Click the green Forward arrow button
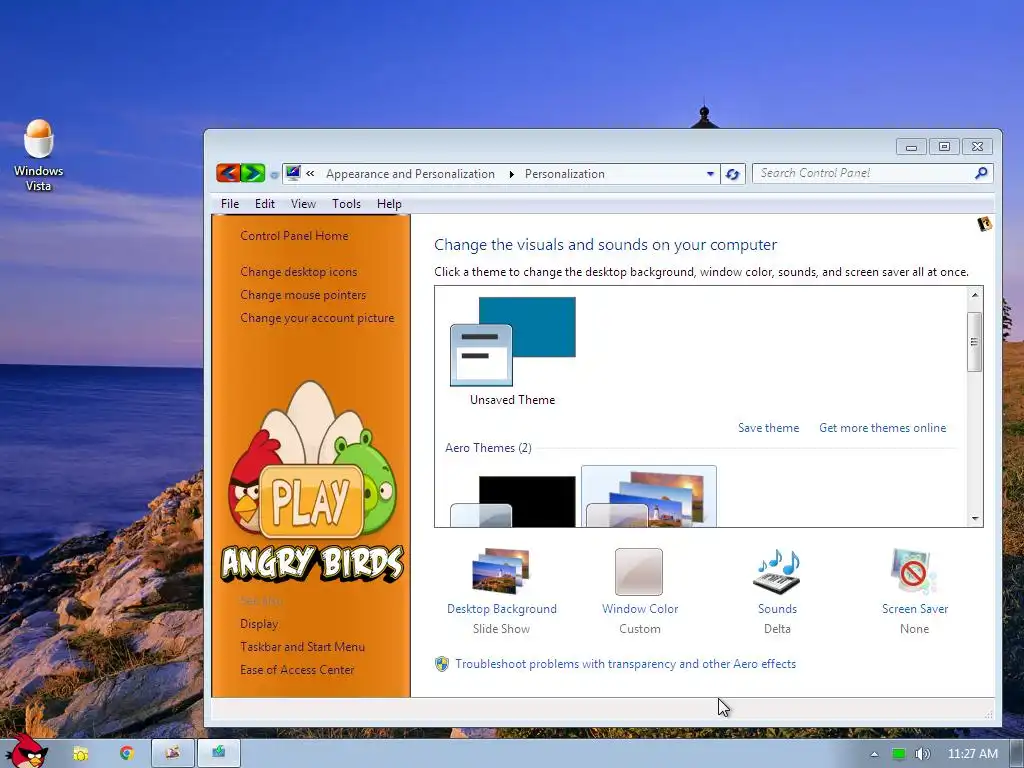 [x=253, y=173]
